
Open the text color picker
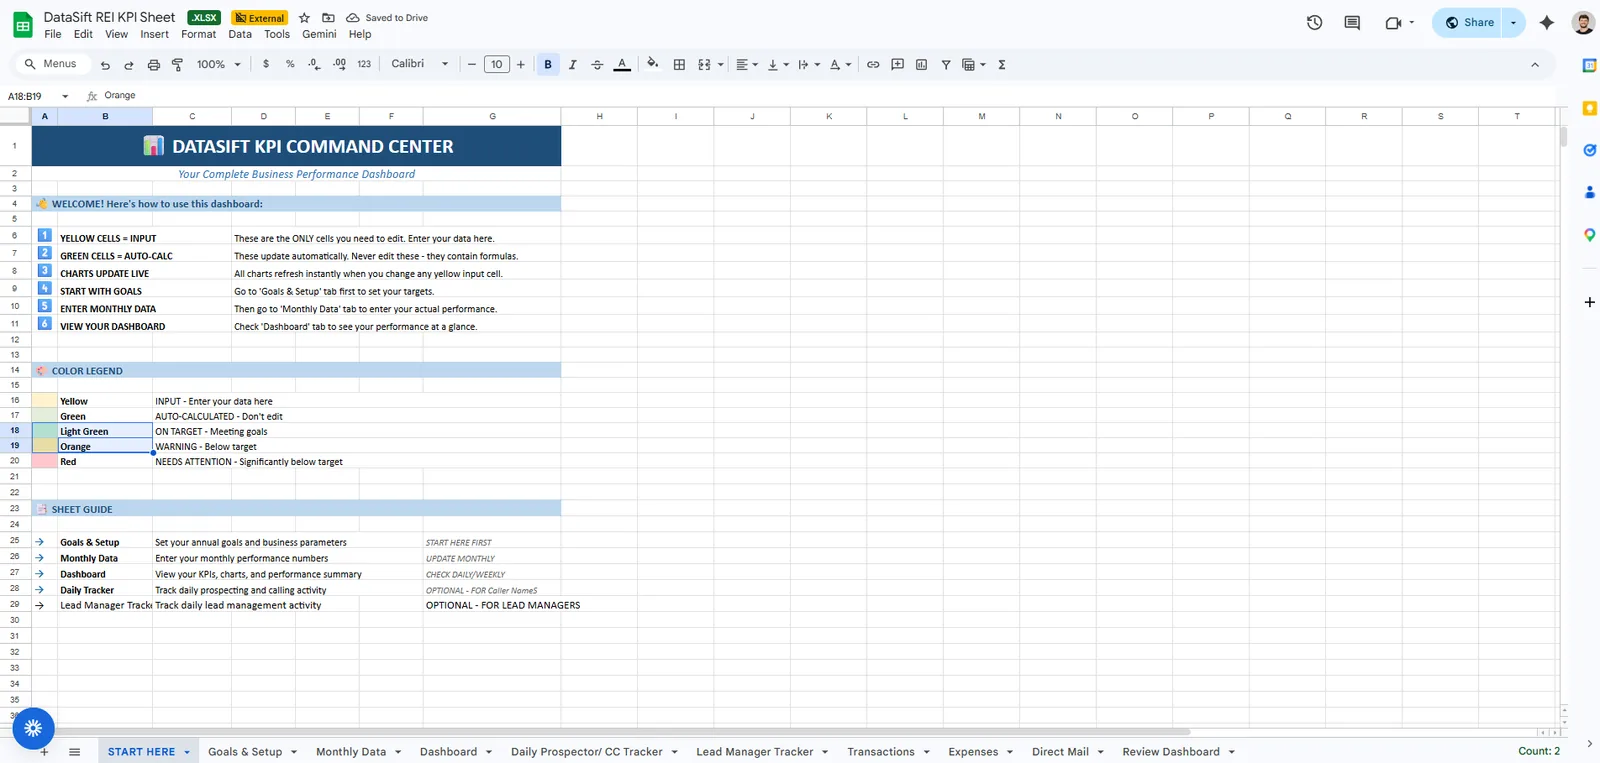[622, 64]
